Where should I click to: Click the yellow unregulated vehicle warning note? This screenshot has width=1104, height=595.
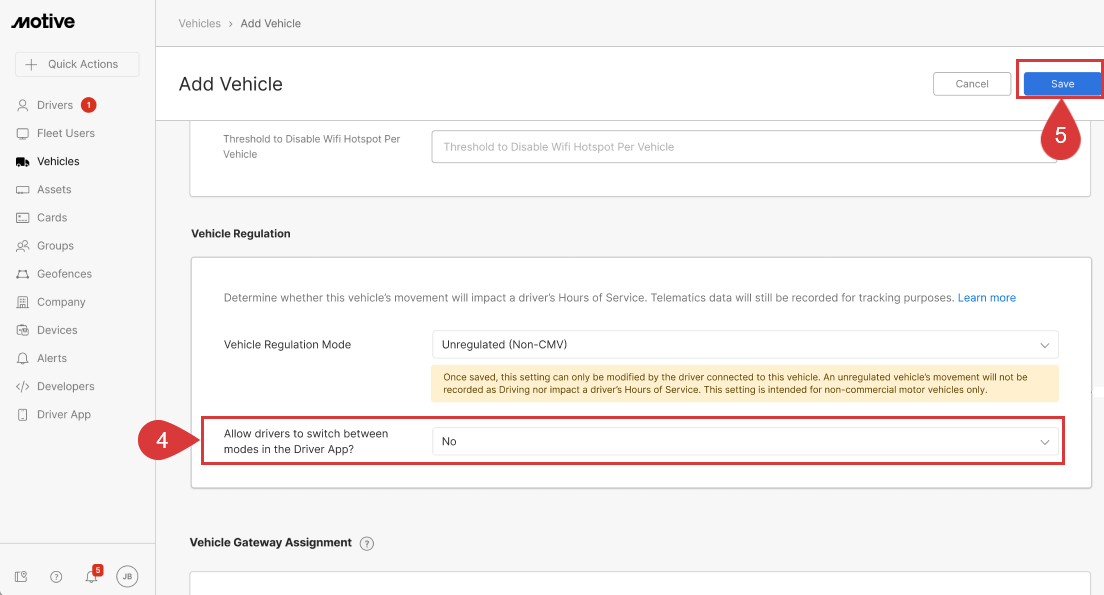[745, 383]
